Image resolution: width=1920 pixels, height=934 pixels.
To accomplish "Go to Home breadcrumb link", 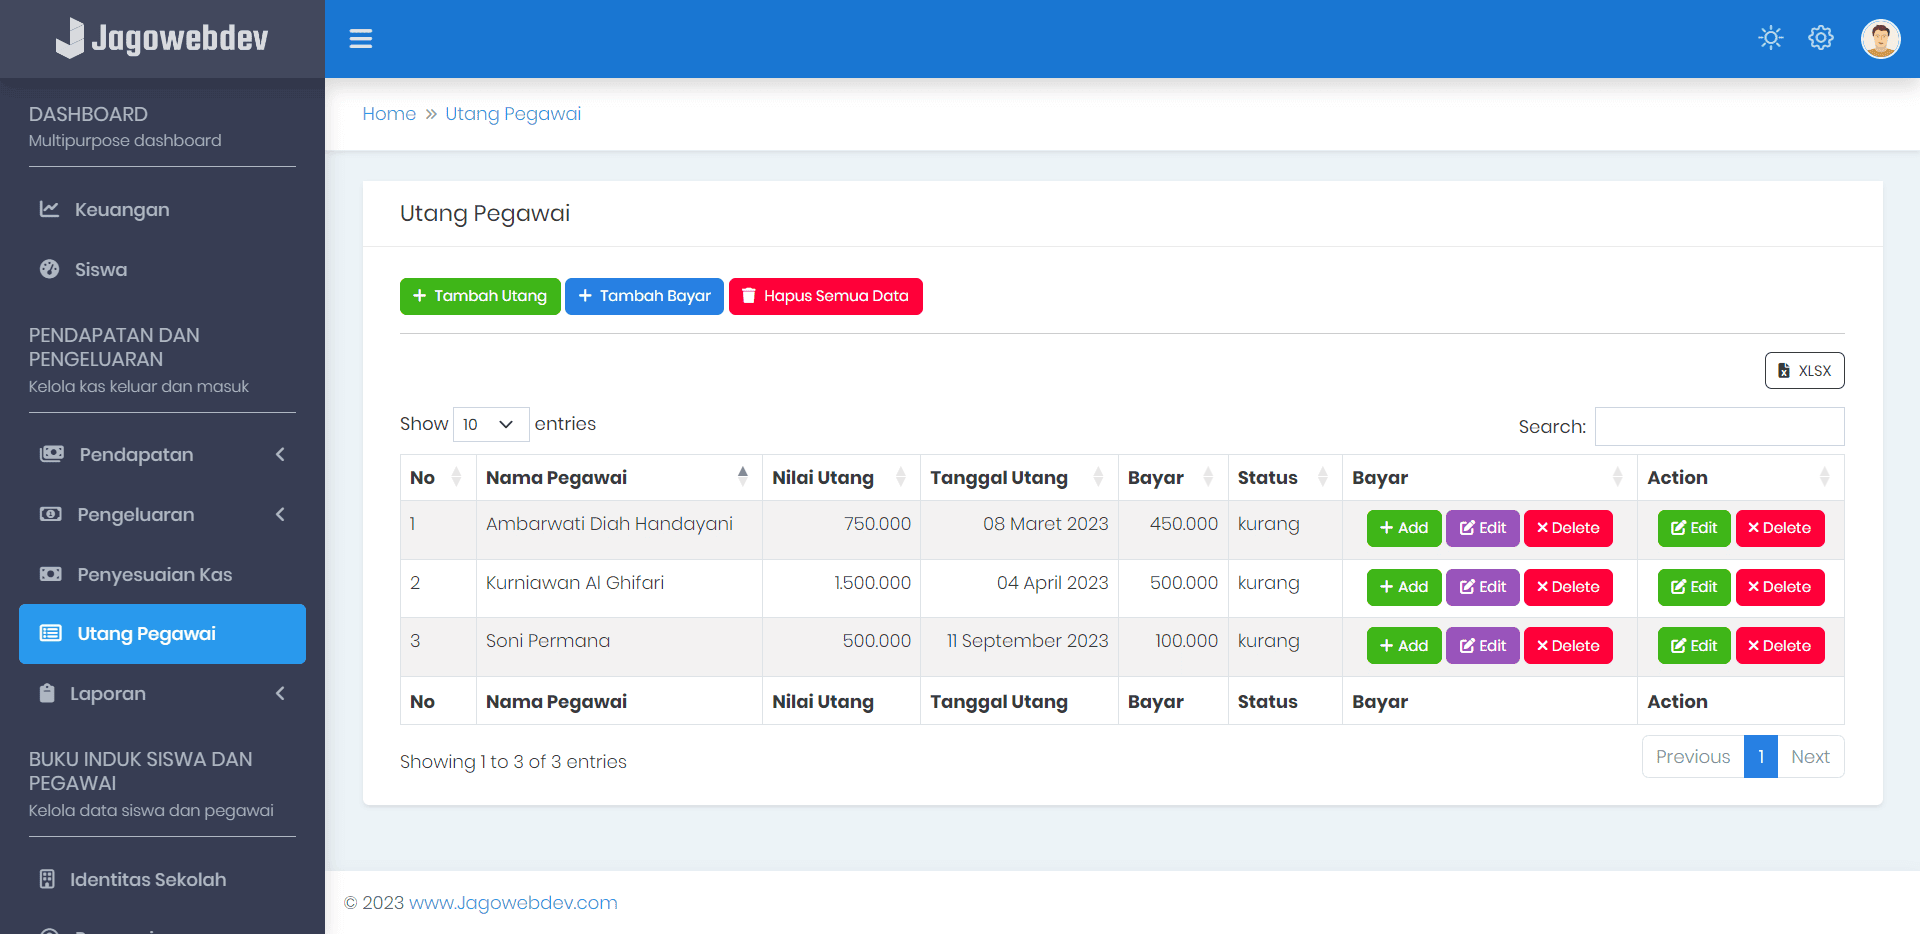I will click(x=389, y=114).
